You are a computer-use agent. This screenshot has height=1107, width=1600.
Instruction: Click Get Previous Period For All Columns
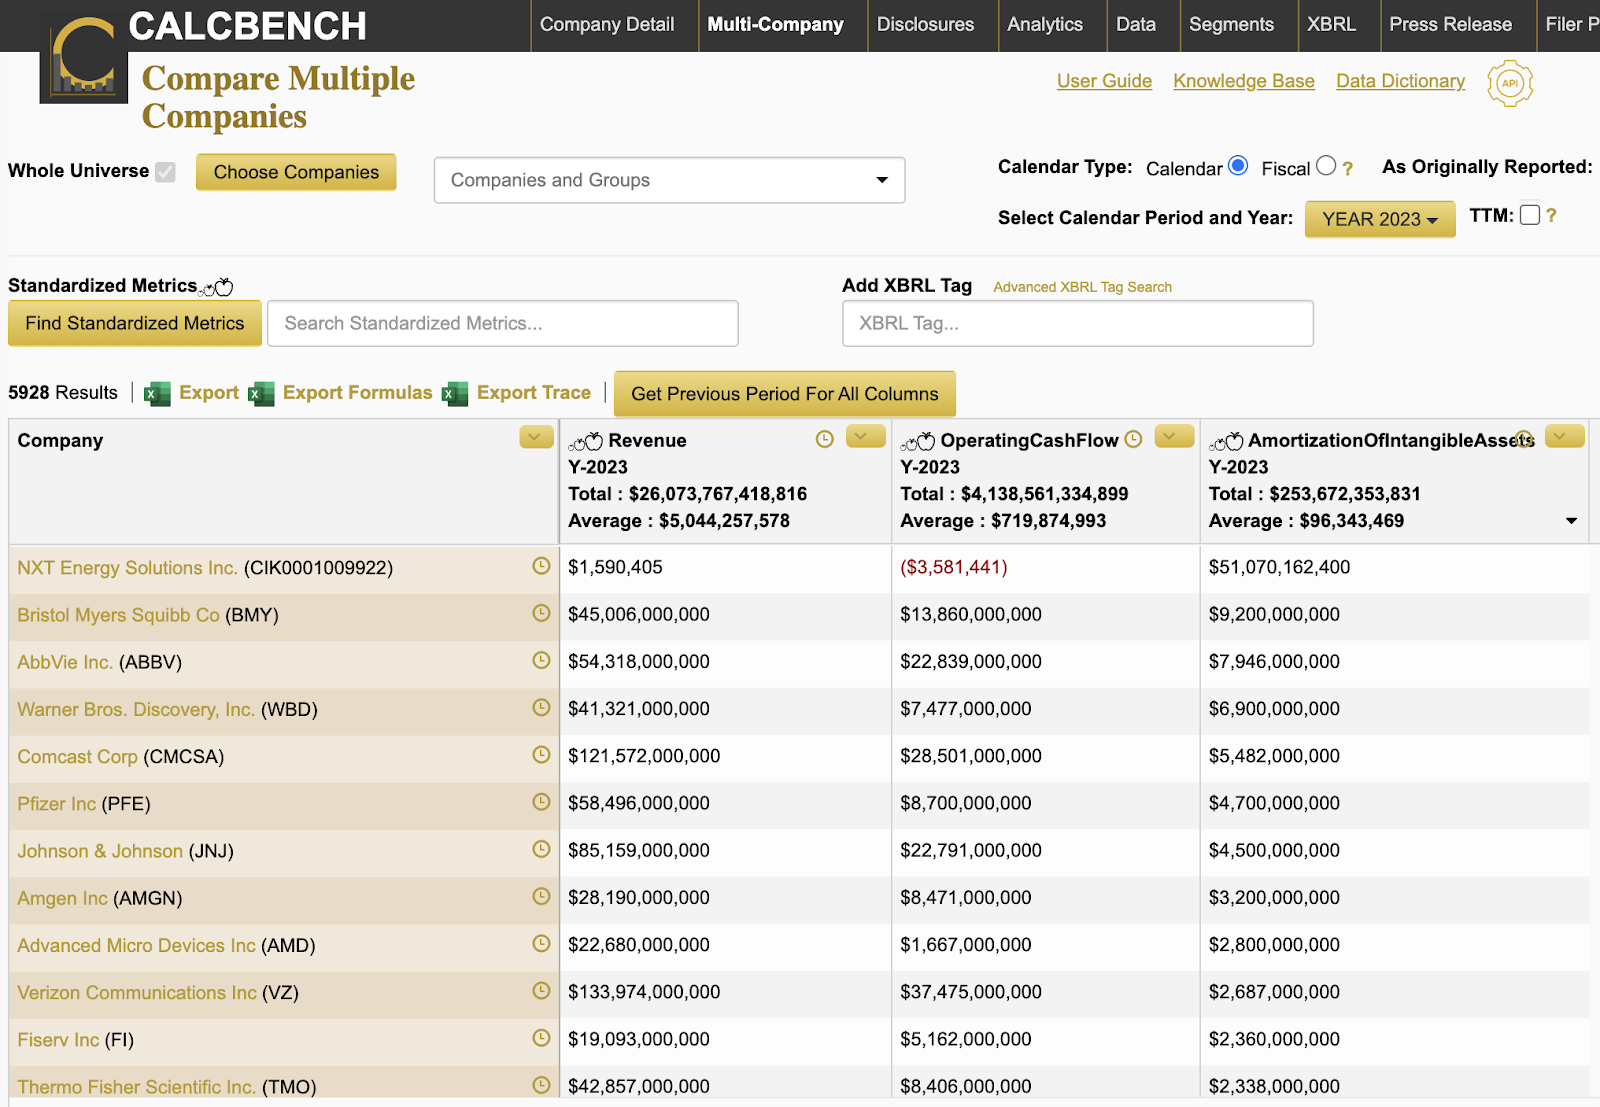click(785, 394)
